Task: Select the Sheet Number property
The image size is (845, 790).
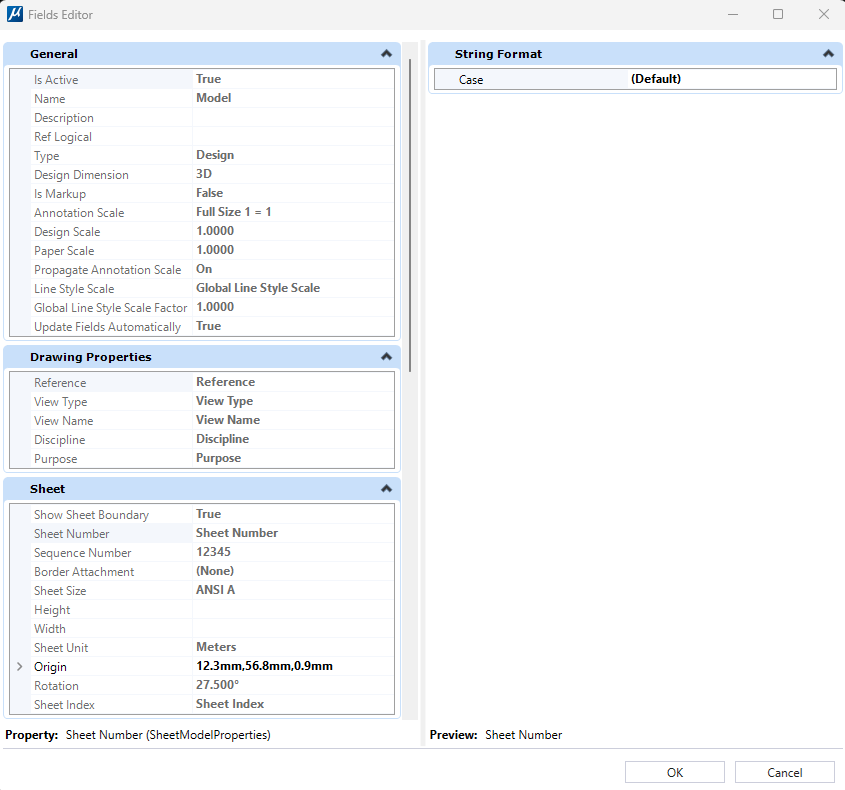Action: point(72,534)
